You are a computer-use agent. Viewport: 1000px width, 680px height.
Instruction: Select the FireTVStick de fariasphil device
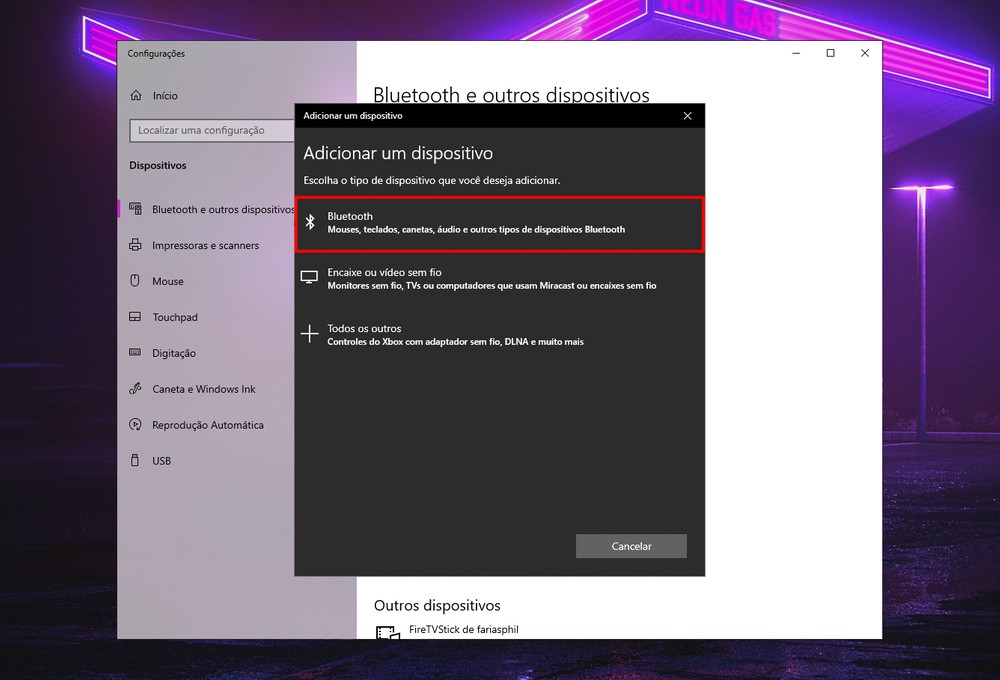[463, 631]
